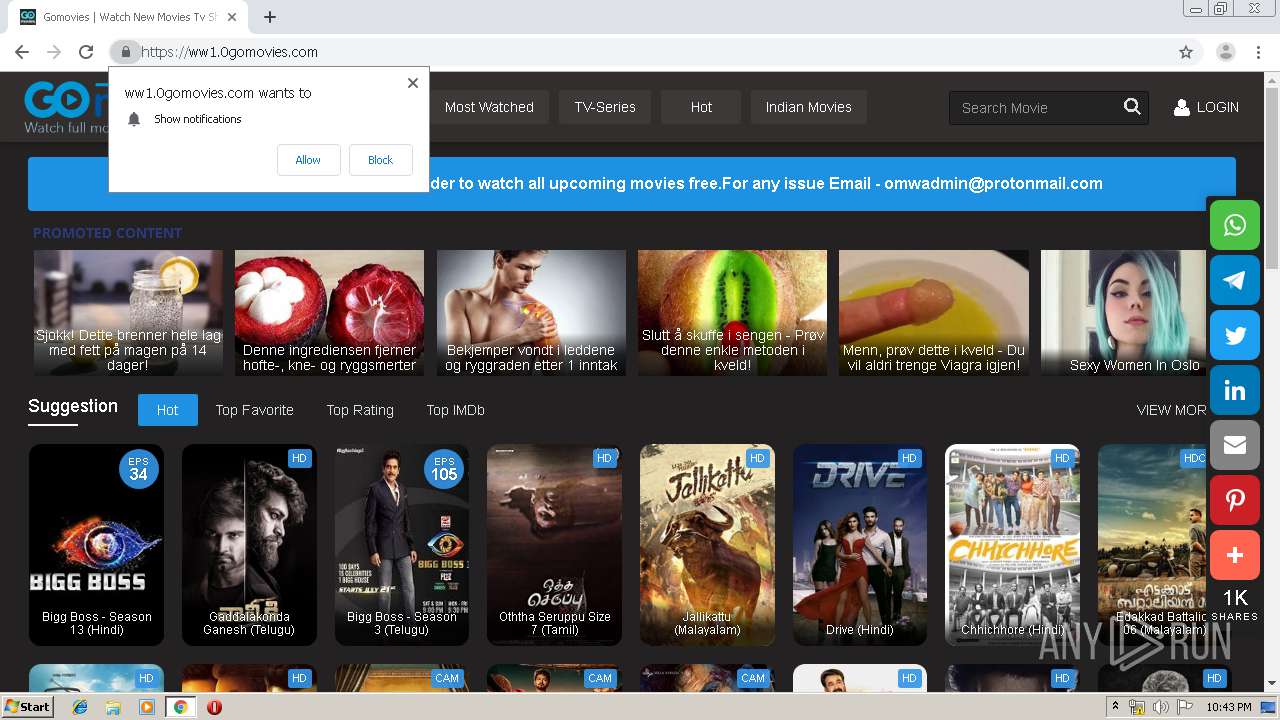The width and height of the screenshot is (1280, 720).
Task: Click the LOGIN user icon
Action: pos(1181,107)
